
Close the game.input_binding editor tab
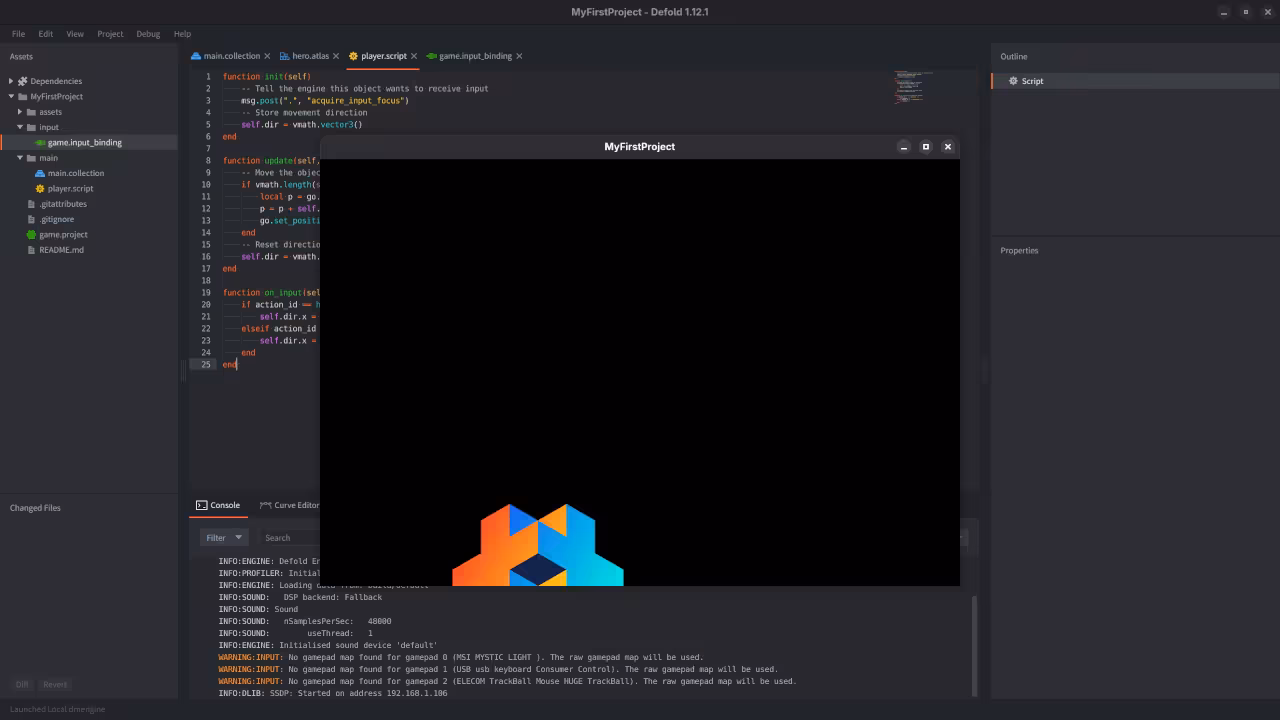pos(519,56)
